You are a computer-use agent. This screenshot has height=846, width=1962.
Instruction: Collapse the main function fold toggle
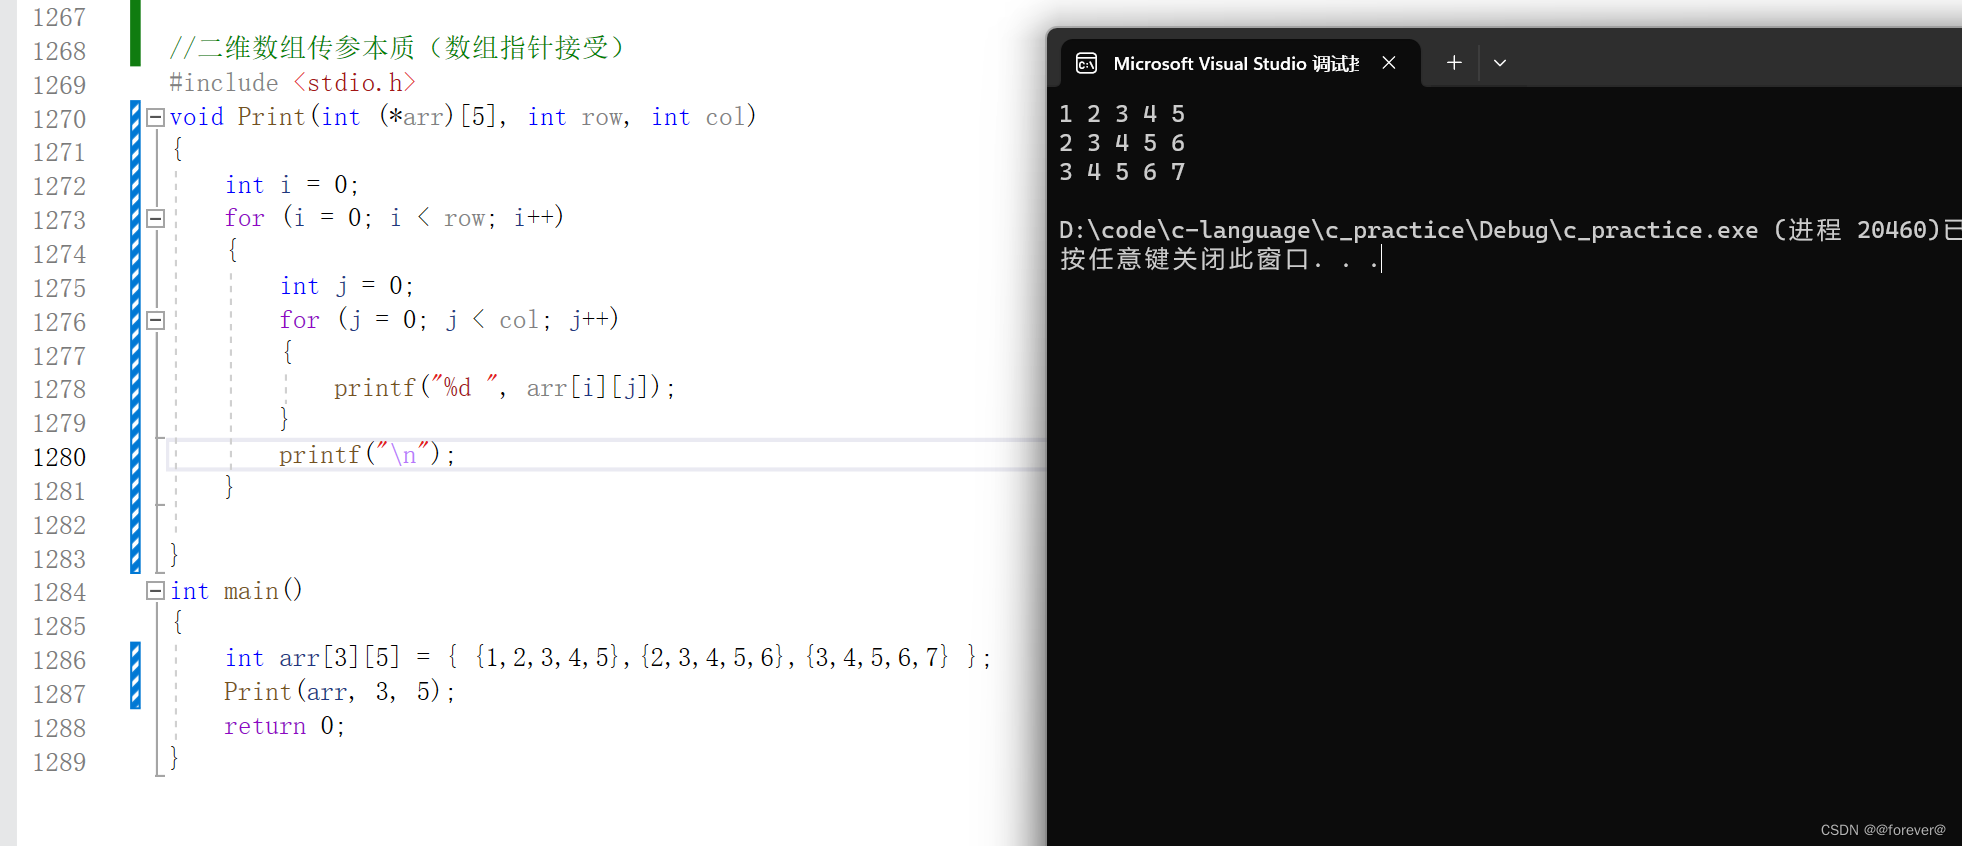click(x=155, y=591)
